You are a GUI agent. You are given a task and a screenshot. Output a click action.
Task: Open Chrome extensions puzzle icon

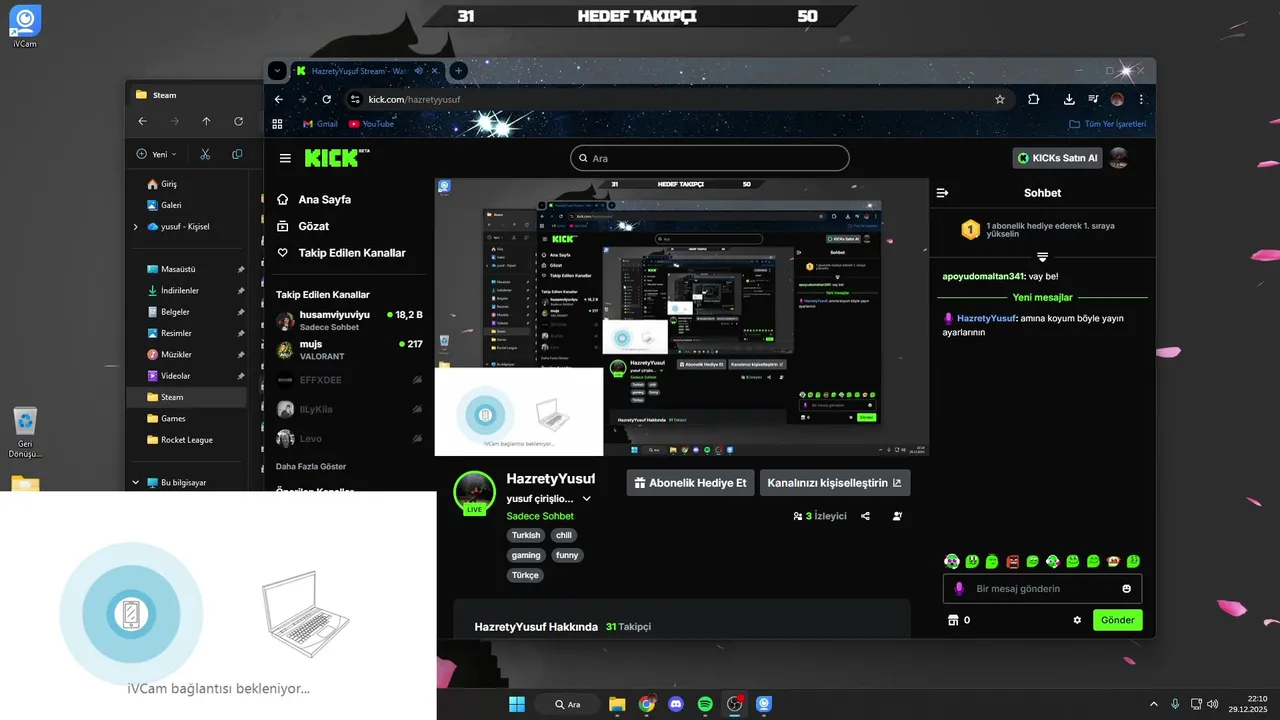[1033, 99]
